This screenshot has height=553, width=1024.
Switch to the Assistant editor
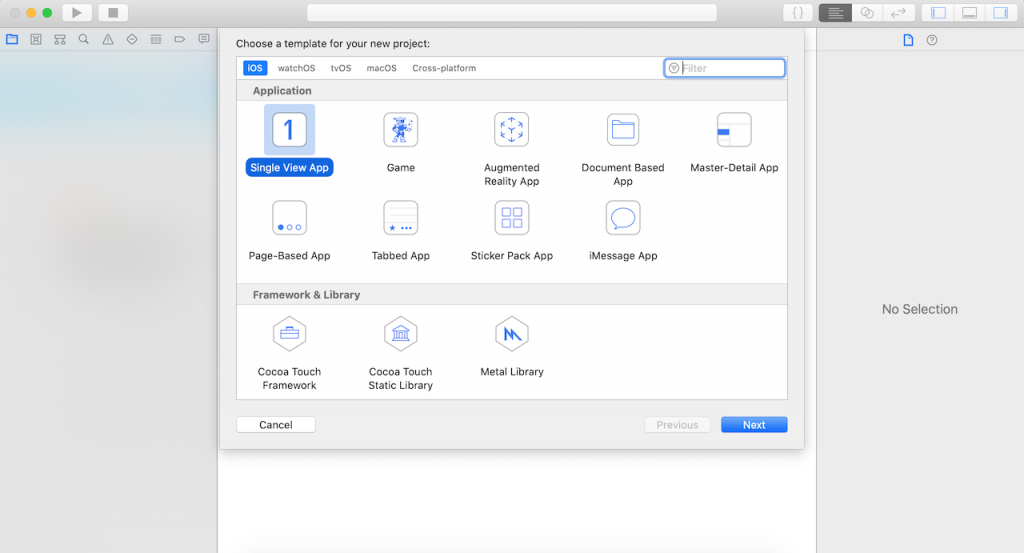[867, 12]
